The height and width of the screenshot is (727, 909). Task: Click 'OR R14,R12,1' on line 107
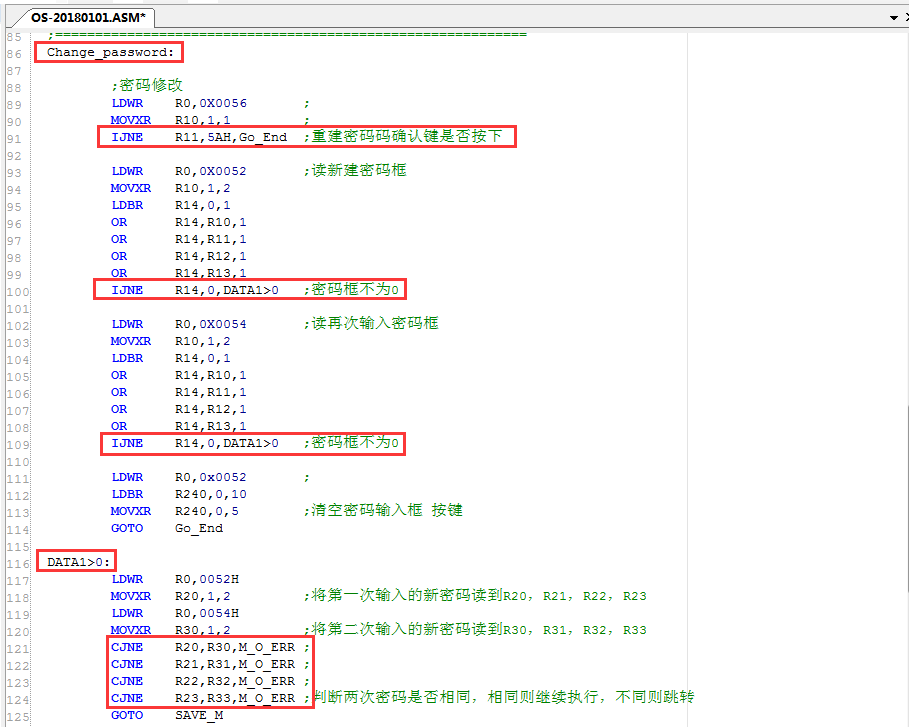click(x=179, y=409)
